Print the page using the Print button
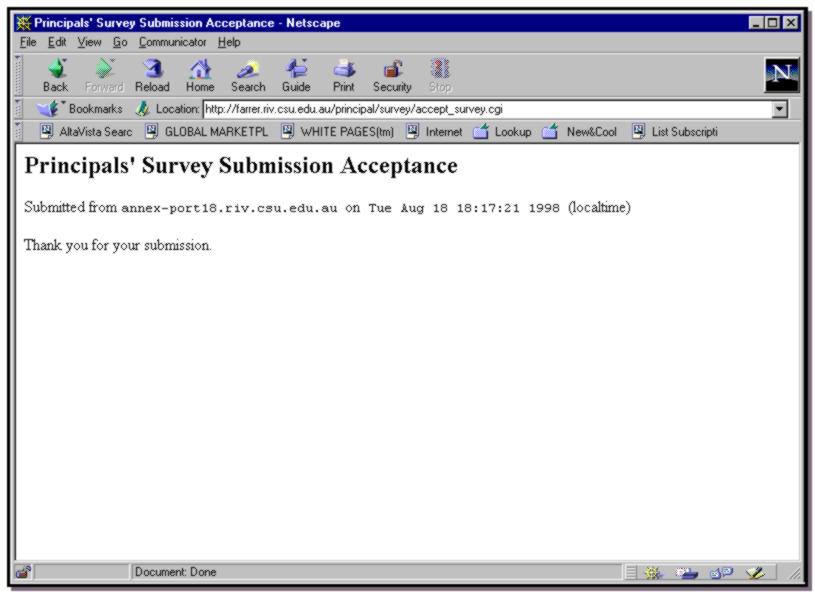 coord(344,76)
